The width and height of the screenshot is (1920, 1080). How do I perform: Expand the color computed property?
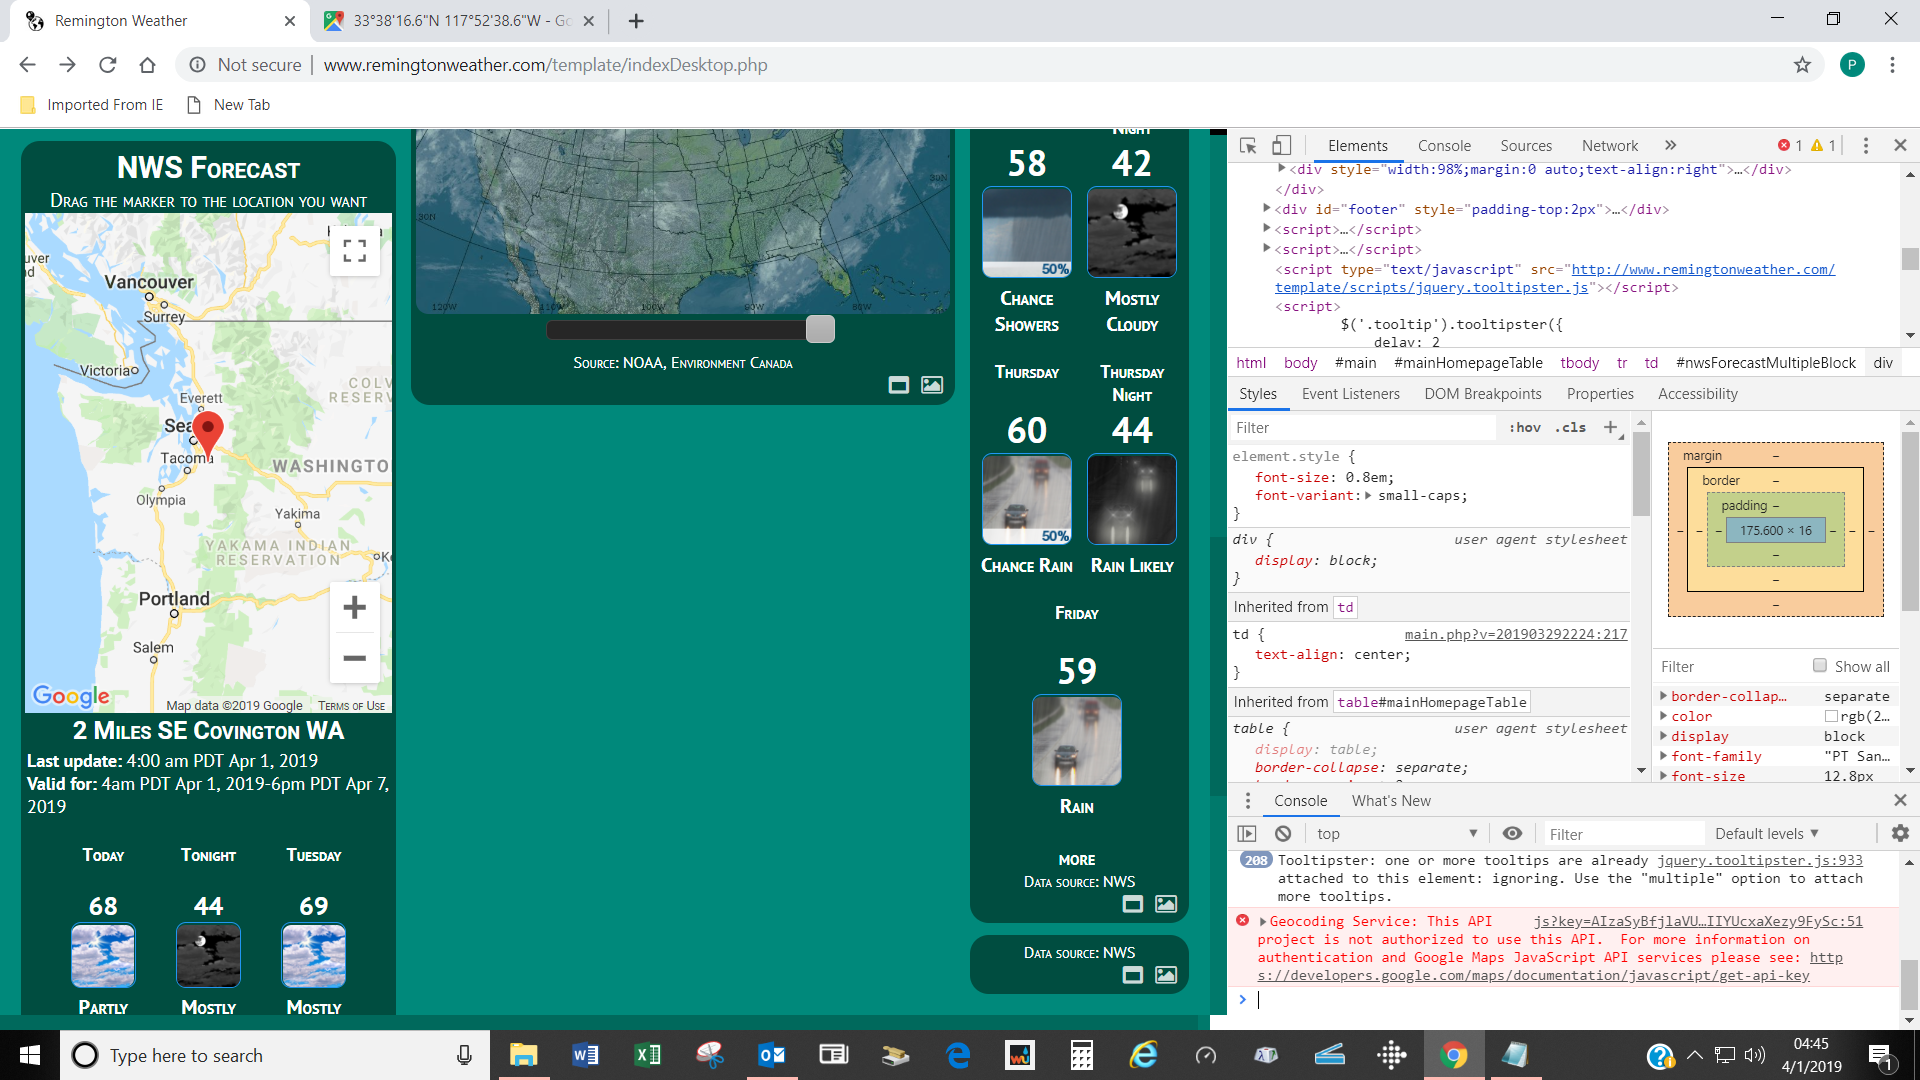pyautogui.click(x=1664, y=716)
